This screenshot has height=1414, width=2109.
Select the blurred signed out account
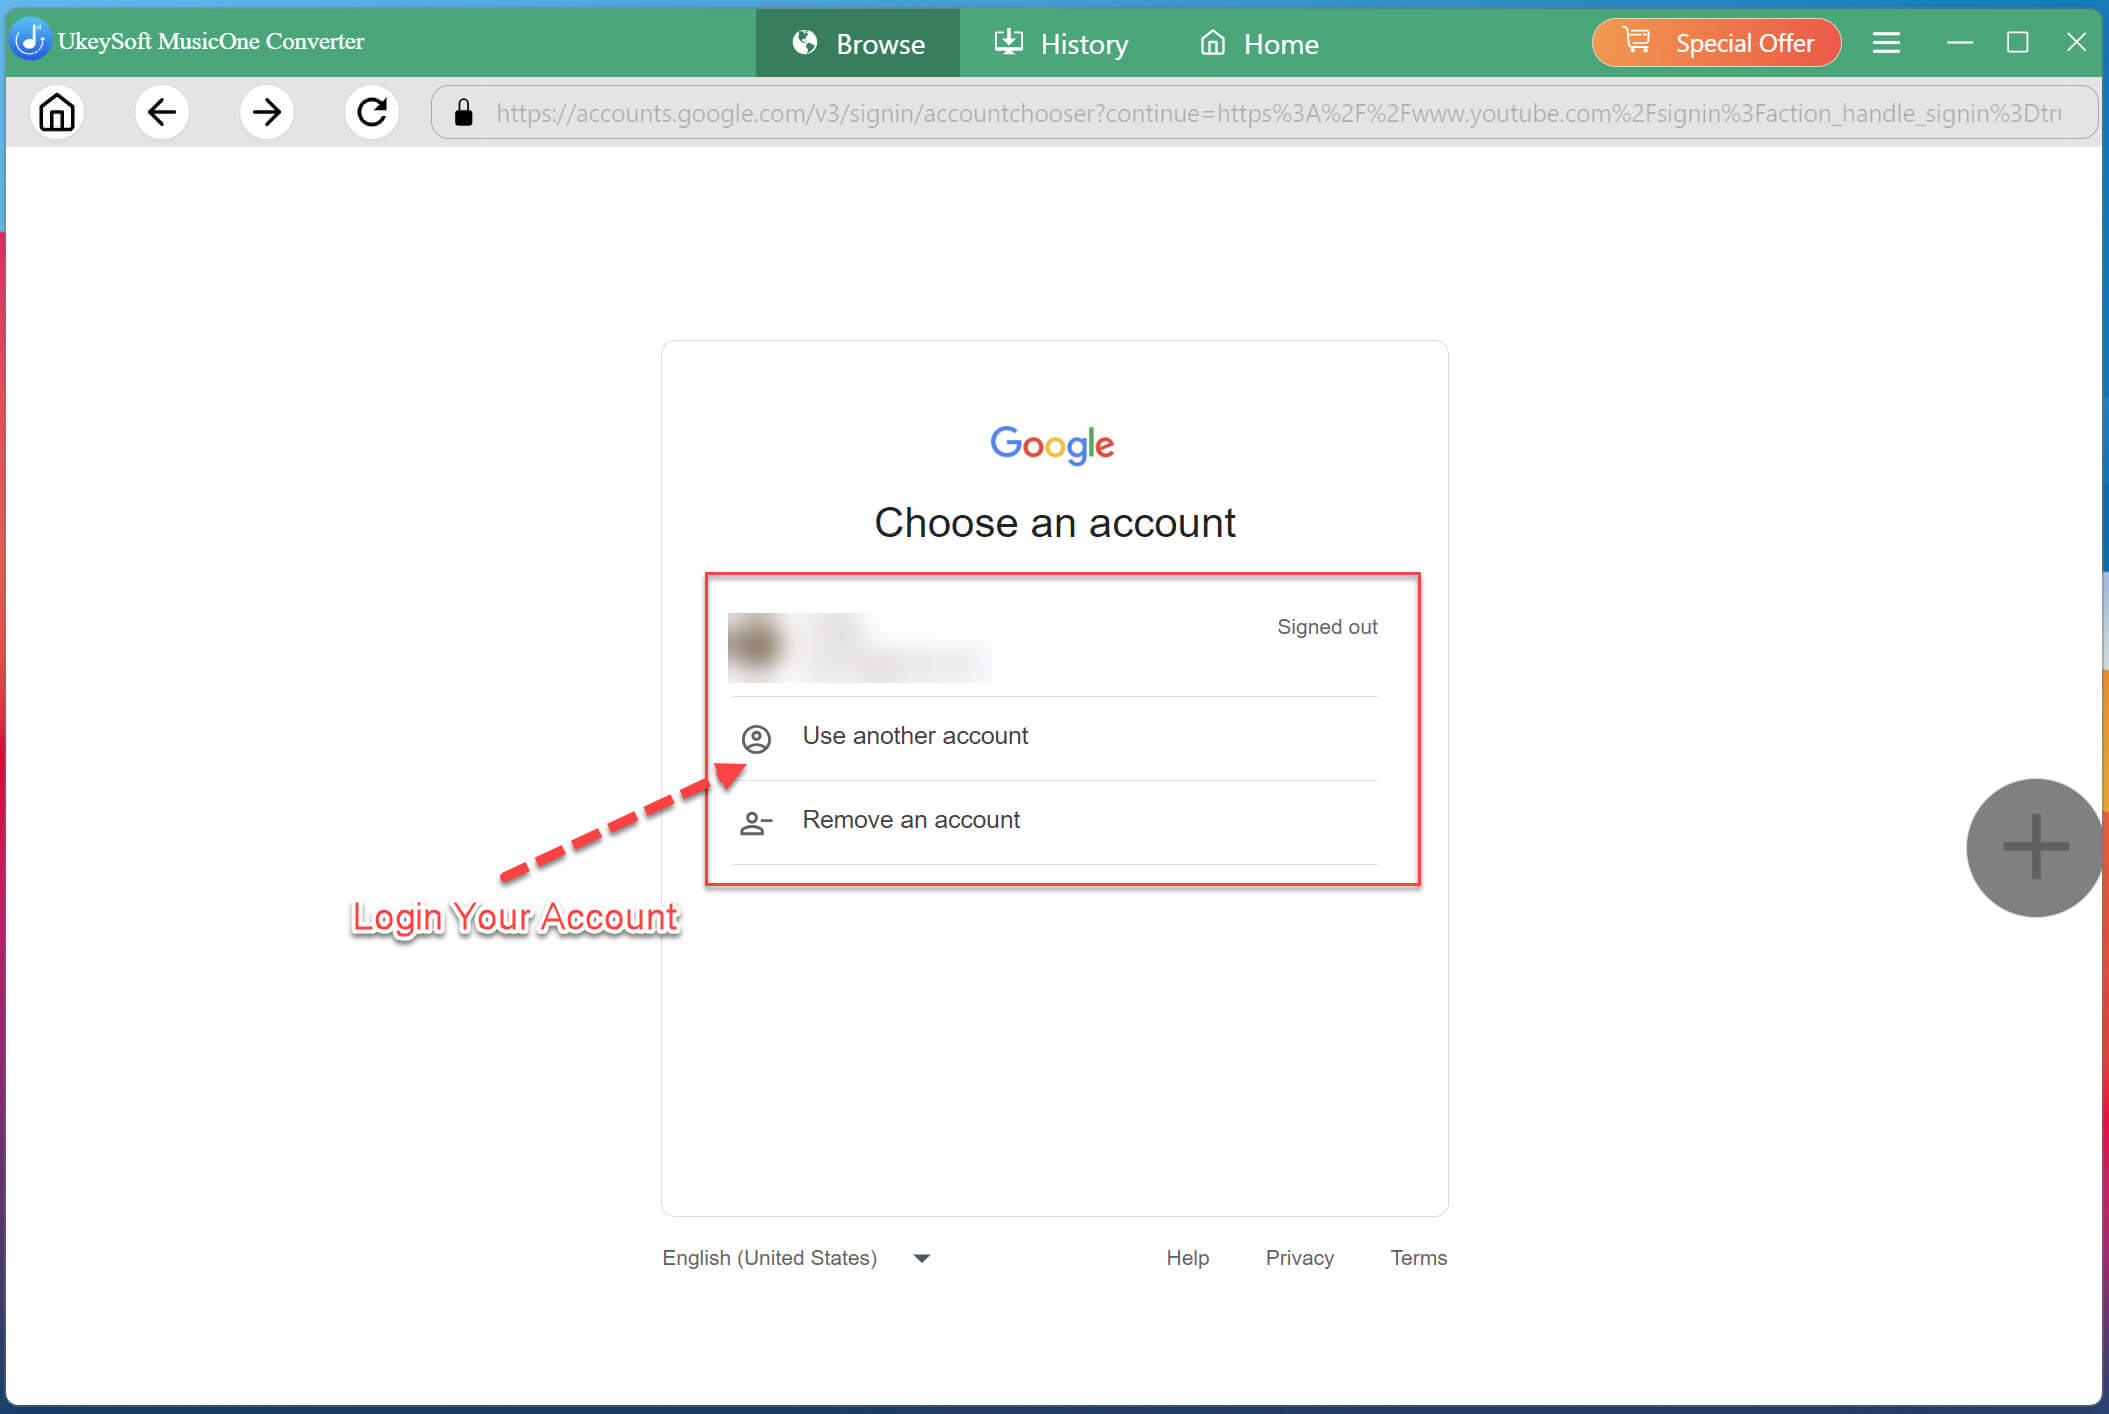point(1054,647)
